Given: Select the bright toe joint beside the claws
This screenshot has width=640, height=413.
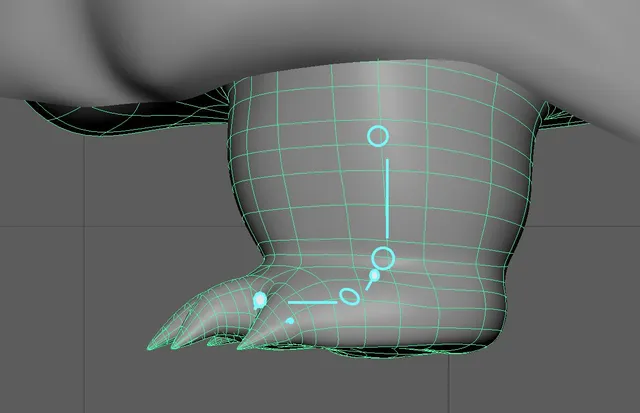Looking at the screenshot, I should (x=260, y=300).
